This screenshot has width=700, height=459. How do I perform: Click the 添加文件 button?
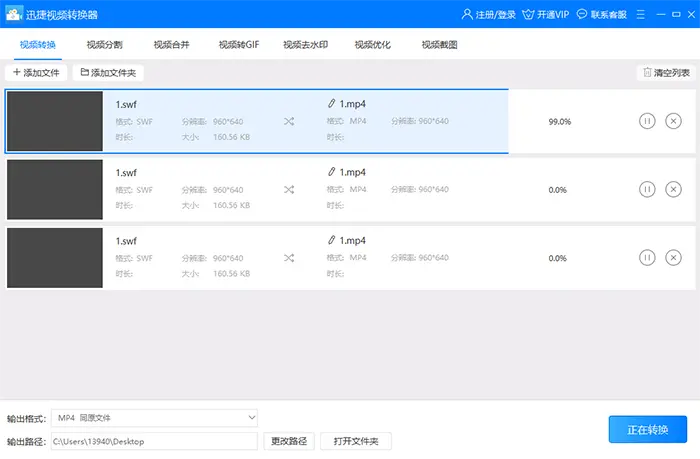pos(36,73)
